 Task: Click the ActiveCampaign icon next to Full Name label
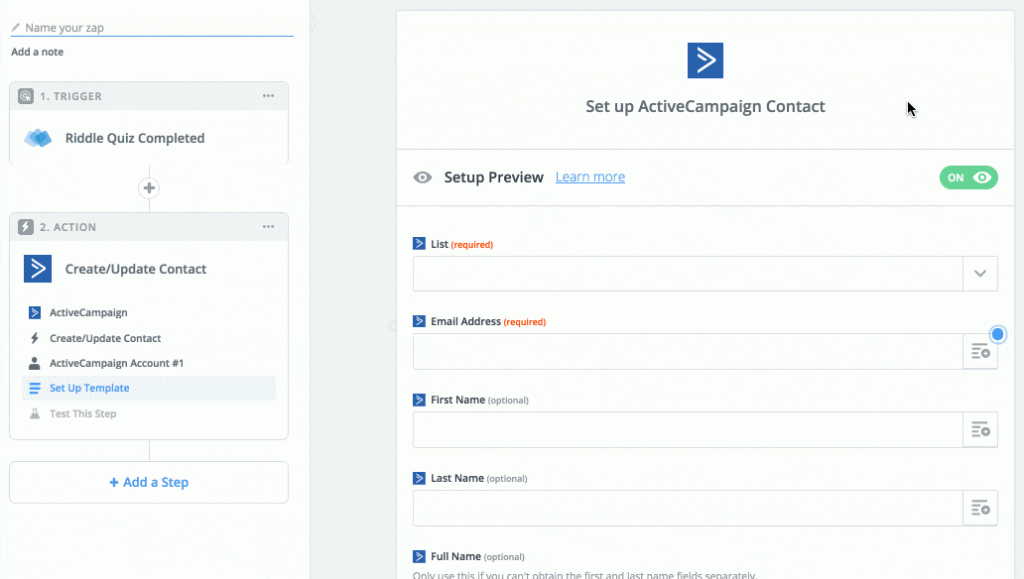click(419, 556)
